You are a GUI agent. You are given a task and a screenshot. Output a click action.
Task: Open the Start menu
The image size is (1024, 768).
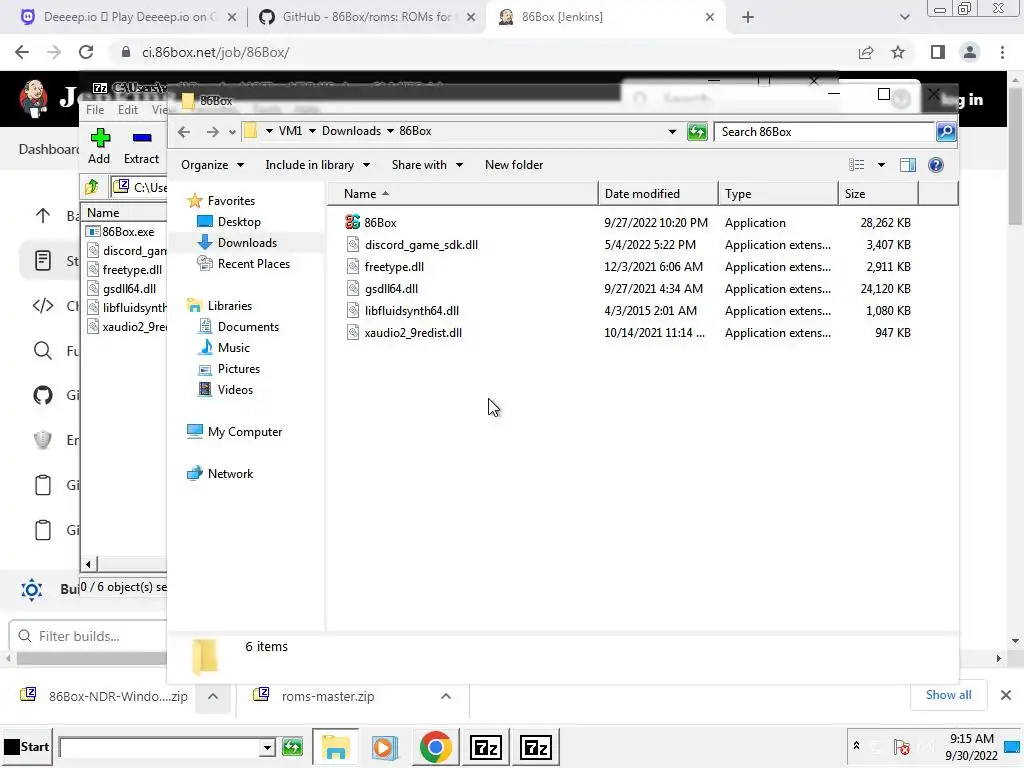(27, 747)
